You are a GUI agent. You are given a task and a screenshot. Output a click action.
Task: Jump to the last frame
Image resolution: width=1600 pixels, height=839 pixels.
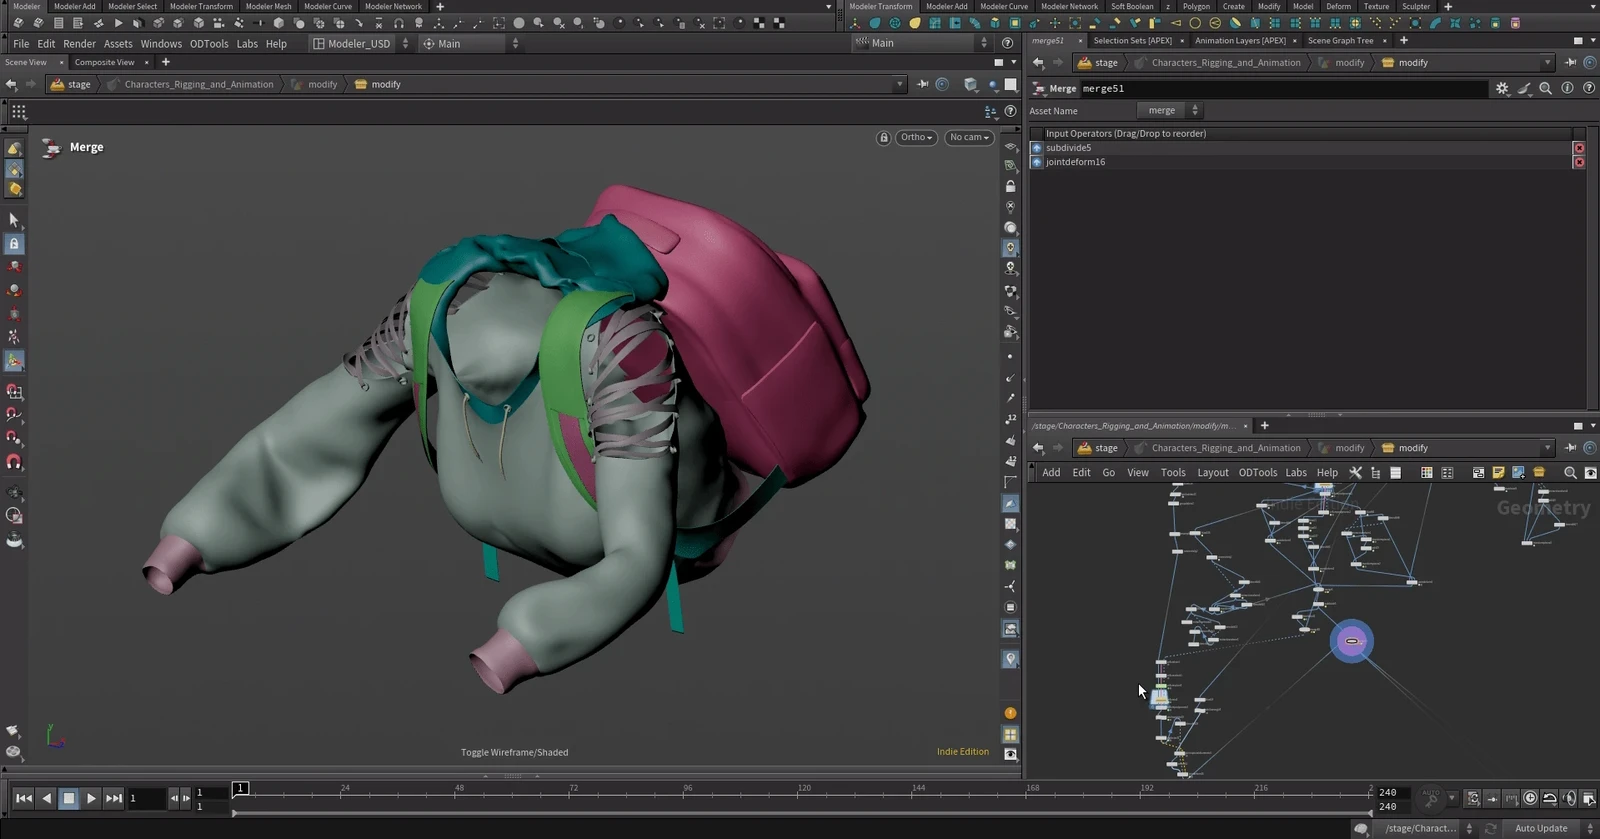pyautogui.click(x=114, y=798)
